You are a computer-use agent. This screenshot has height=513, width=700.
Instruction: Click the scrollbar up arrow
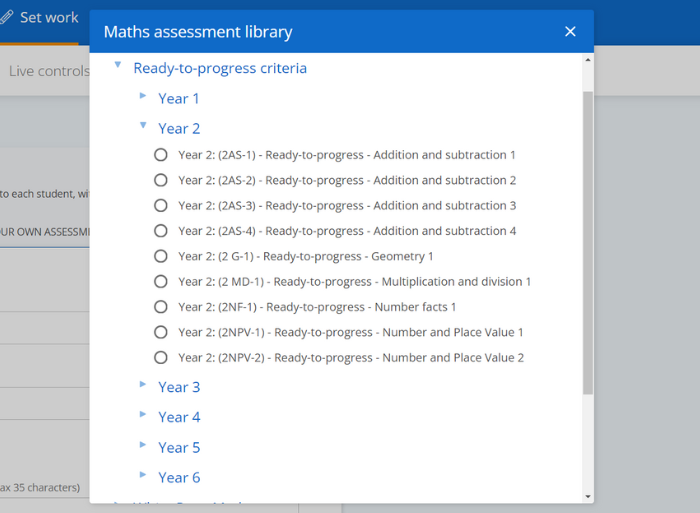pos(588,60)
